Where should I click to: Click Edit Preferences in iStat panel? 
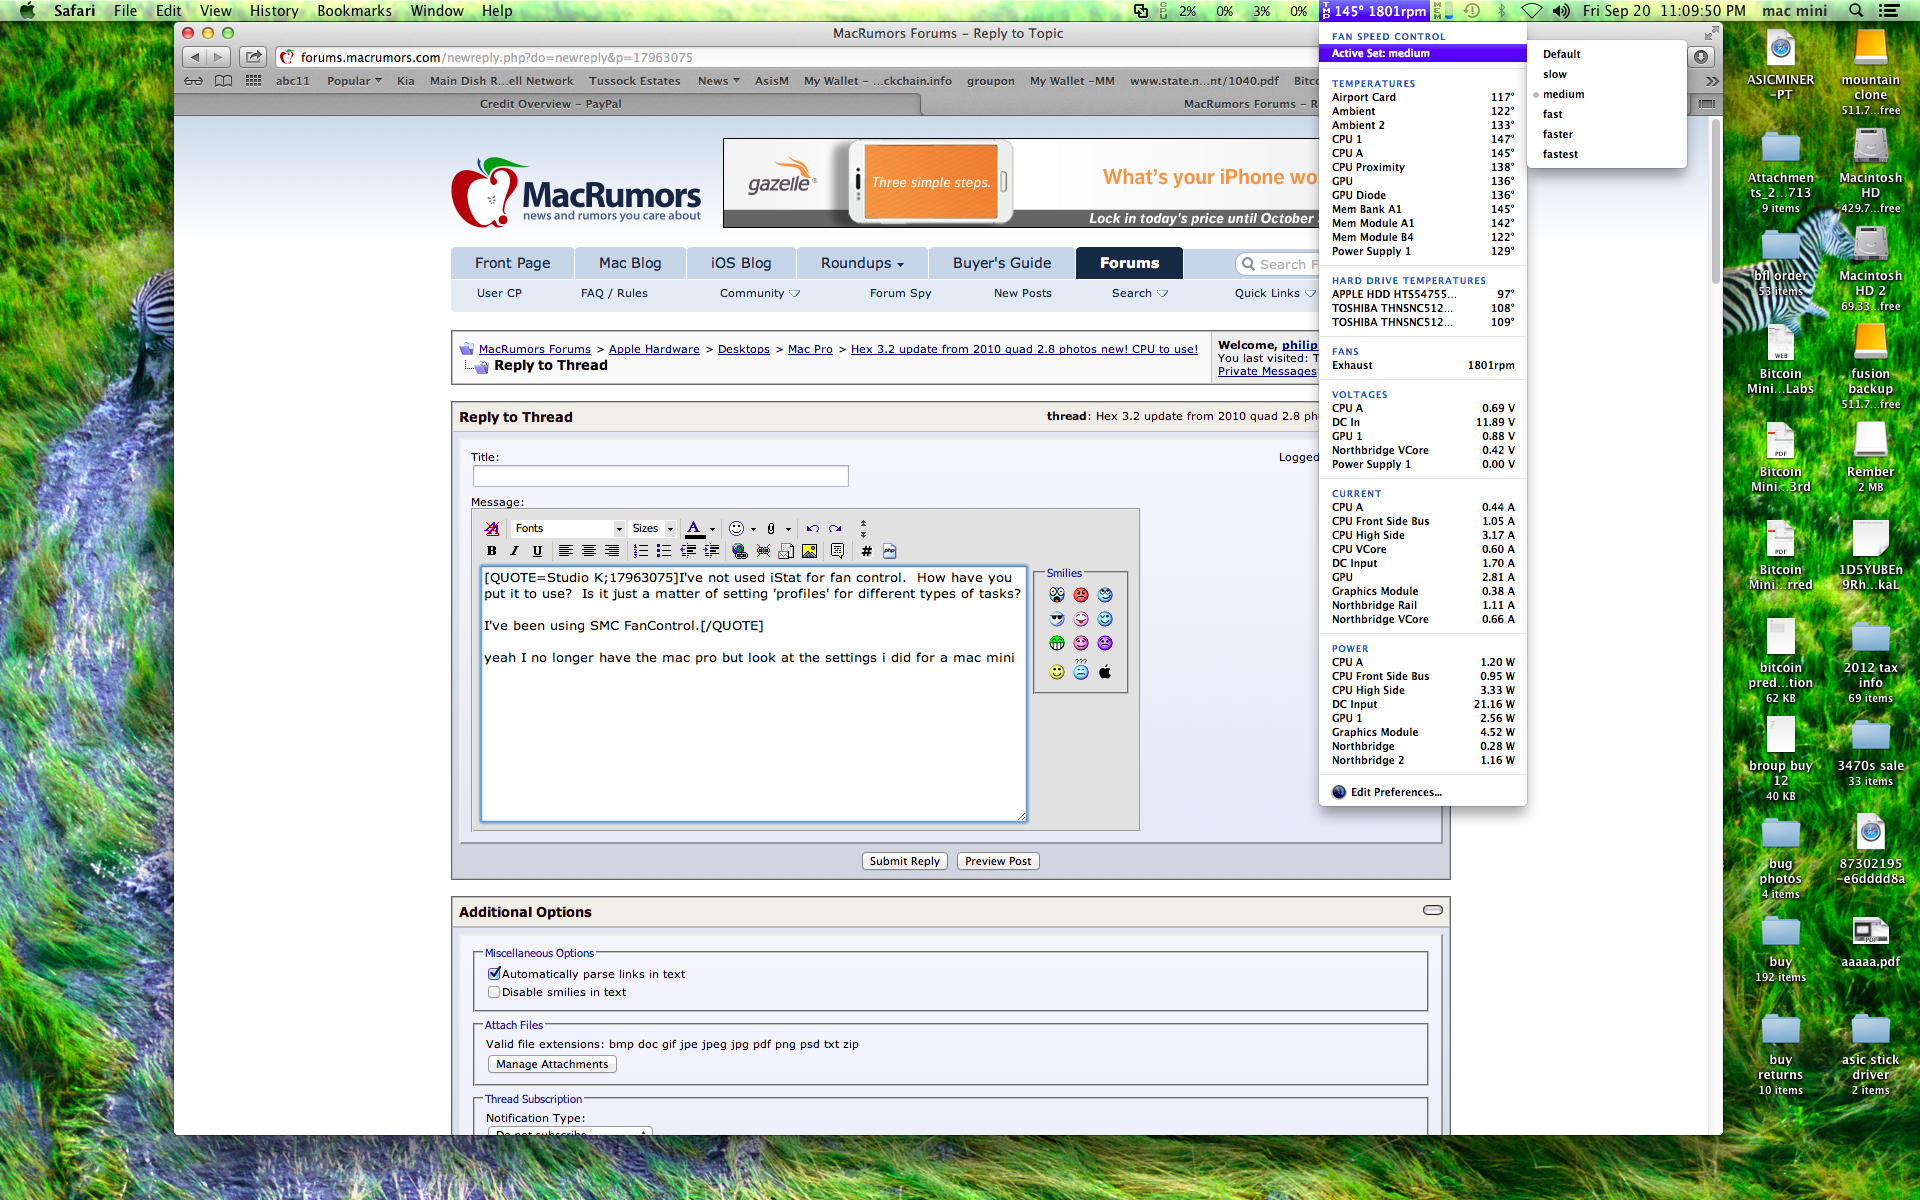point(1395,792)
